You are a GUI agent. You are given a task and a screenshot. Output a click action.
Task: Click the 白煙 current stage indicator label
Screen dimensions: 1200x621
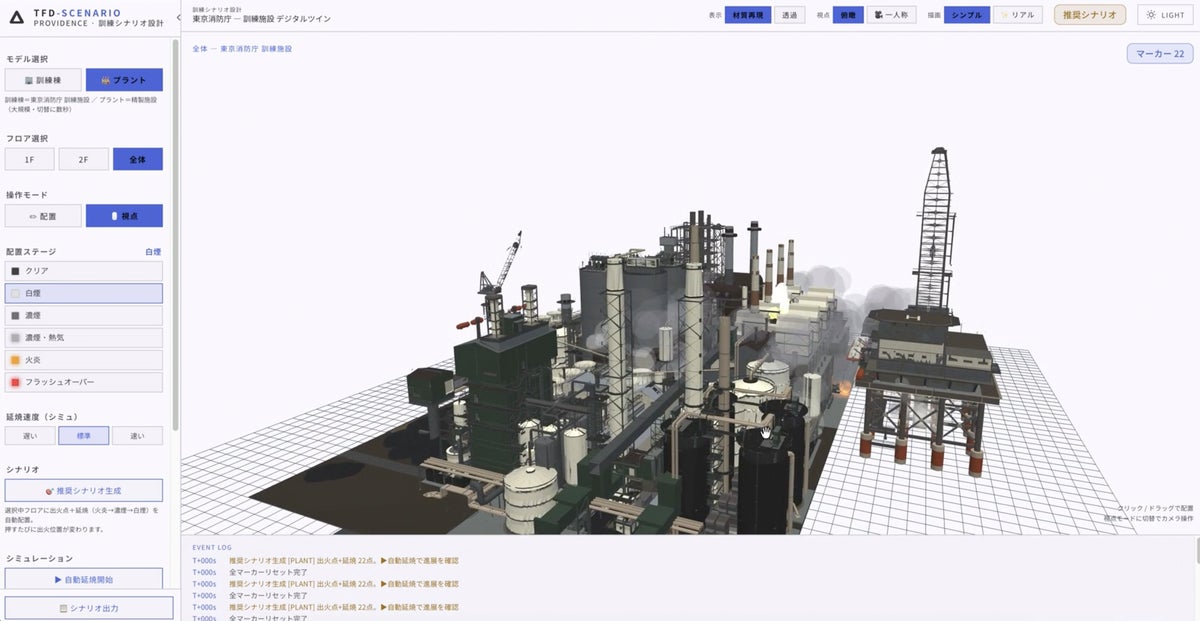pyautogui.click(x=152, y=252)
